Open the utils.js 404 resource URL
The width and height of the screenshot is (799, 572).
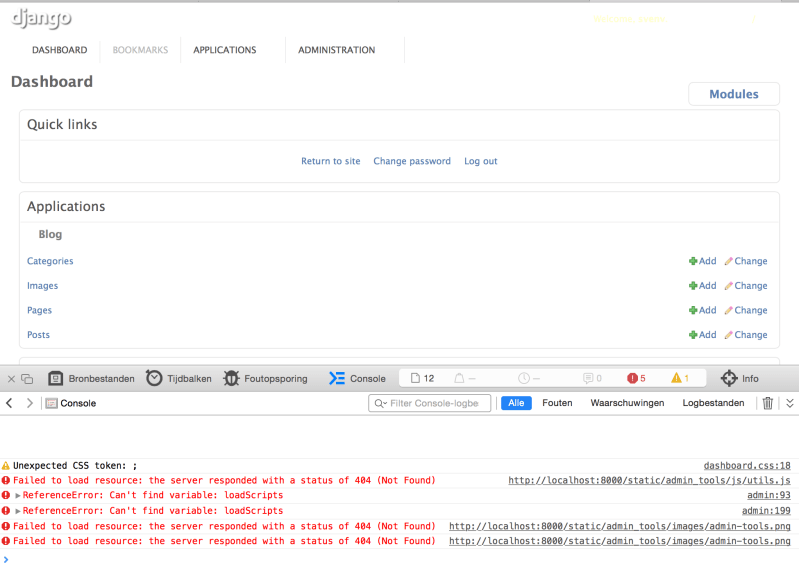[649, 480]
